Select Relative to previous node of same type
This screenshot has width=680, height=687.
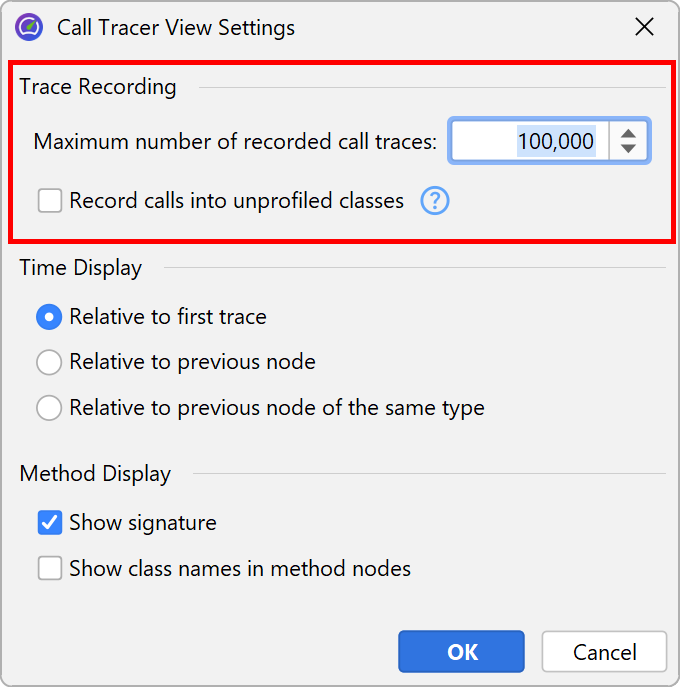[49, 408]
